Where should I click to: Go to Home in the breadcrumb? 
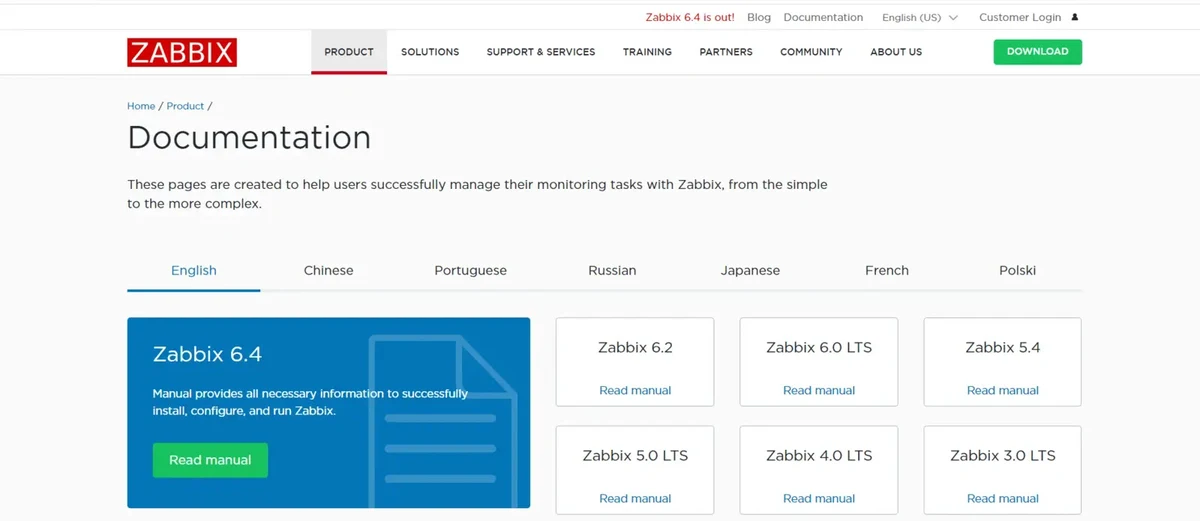(141, 106)
